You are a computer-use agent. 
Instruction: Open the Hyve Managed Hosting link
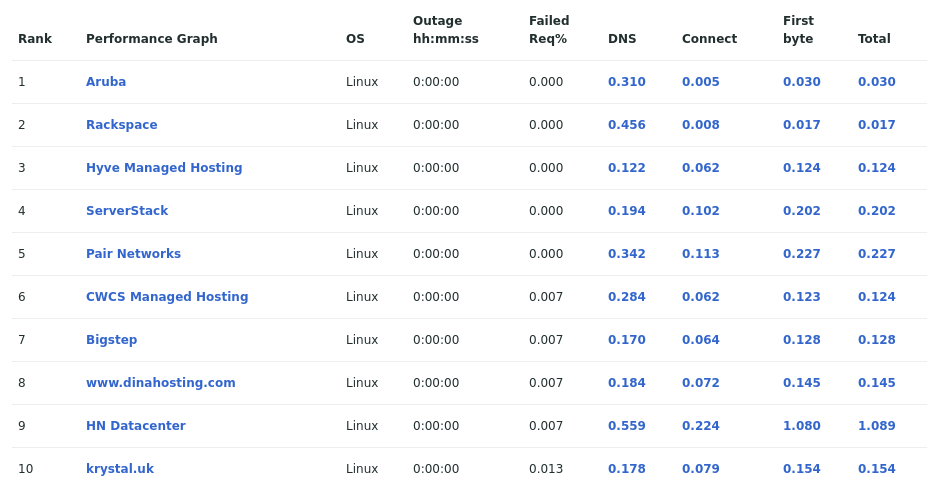(x=164, y=168)
